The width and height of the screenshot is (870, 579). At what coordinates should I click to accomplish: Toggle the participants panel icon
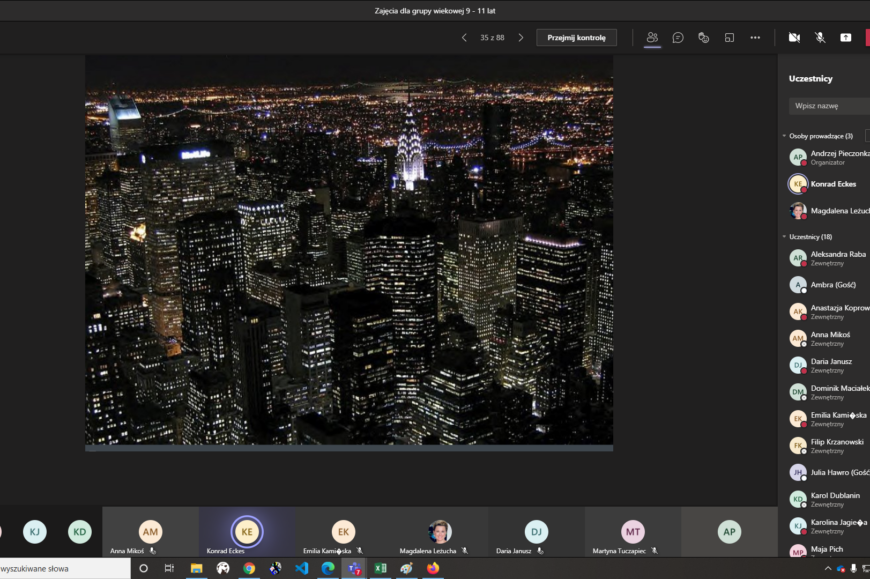click(x=652, y=38)
